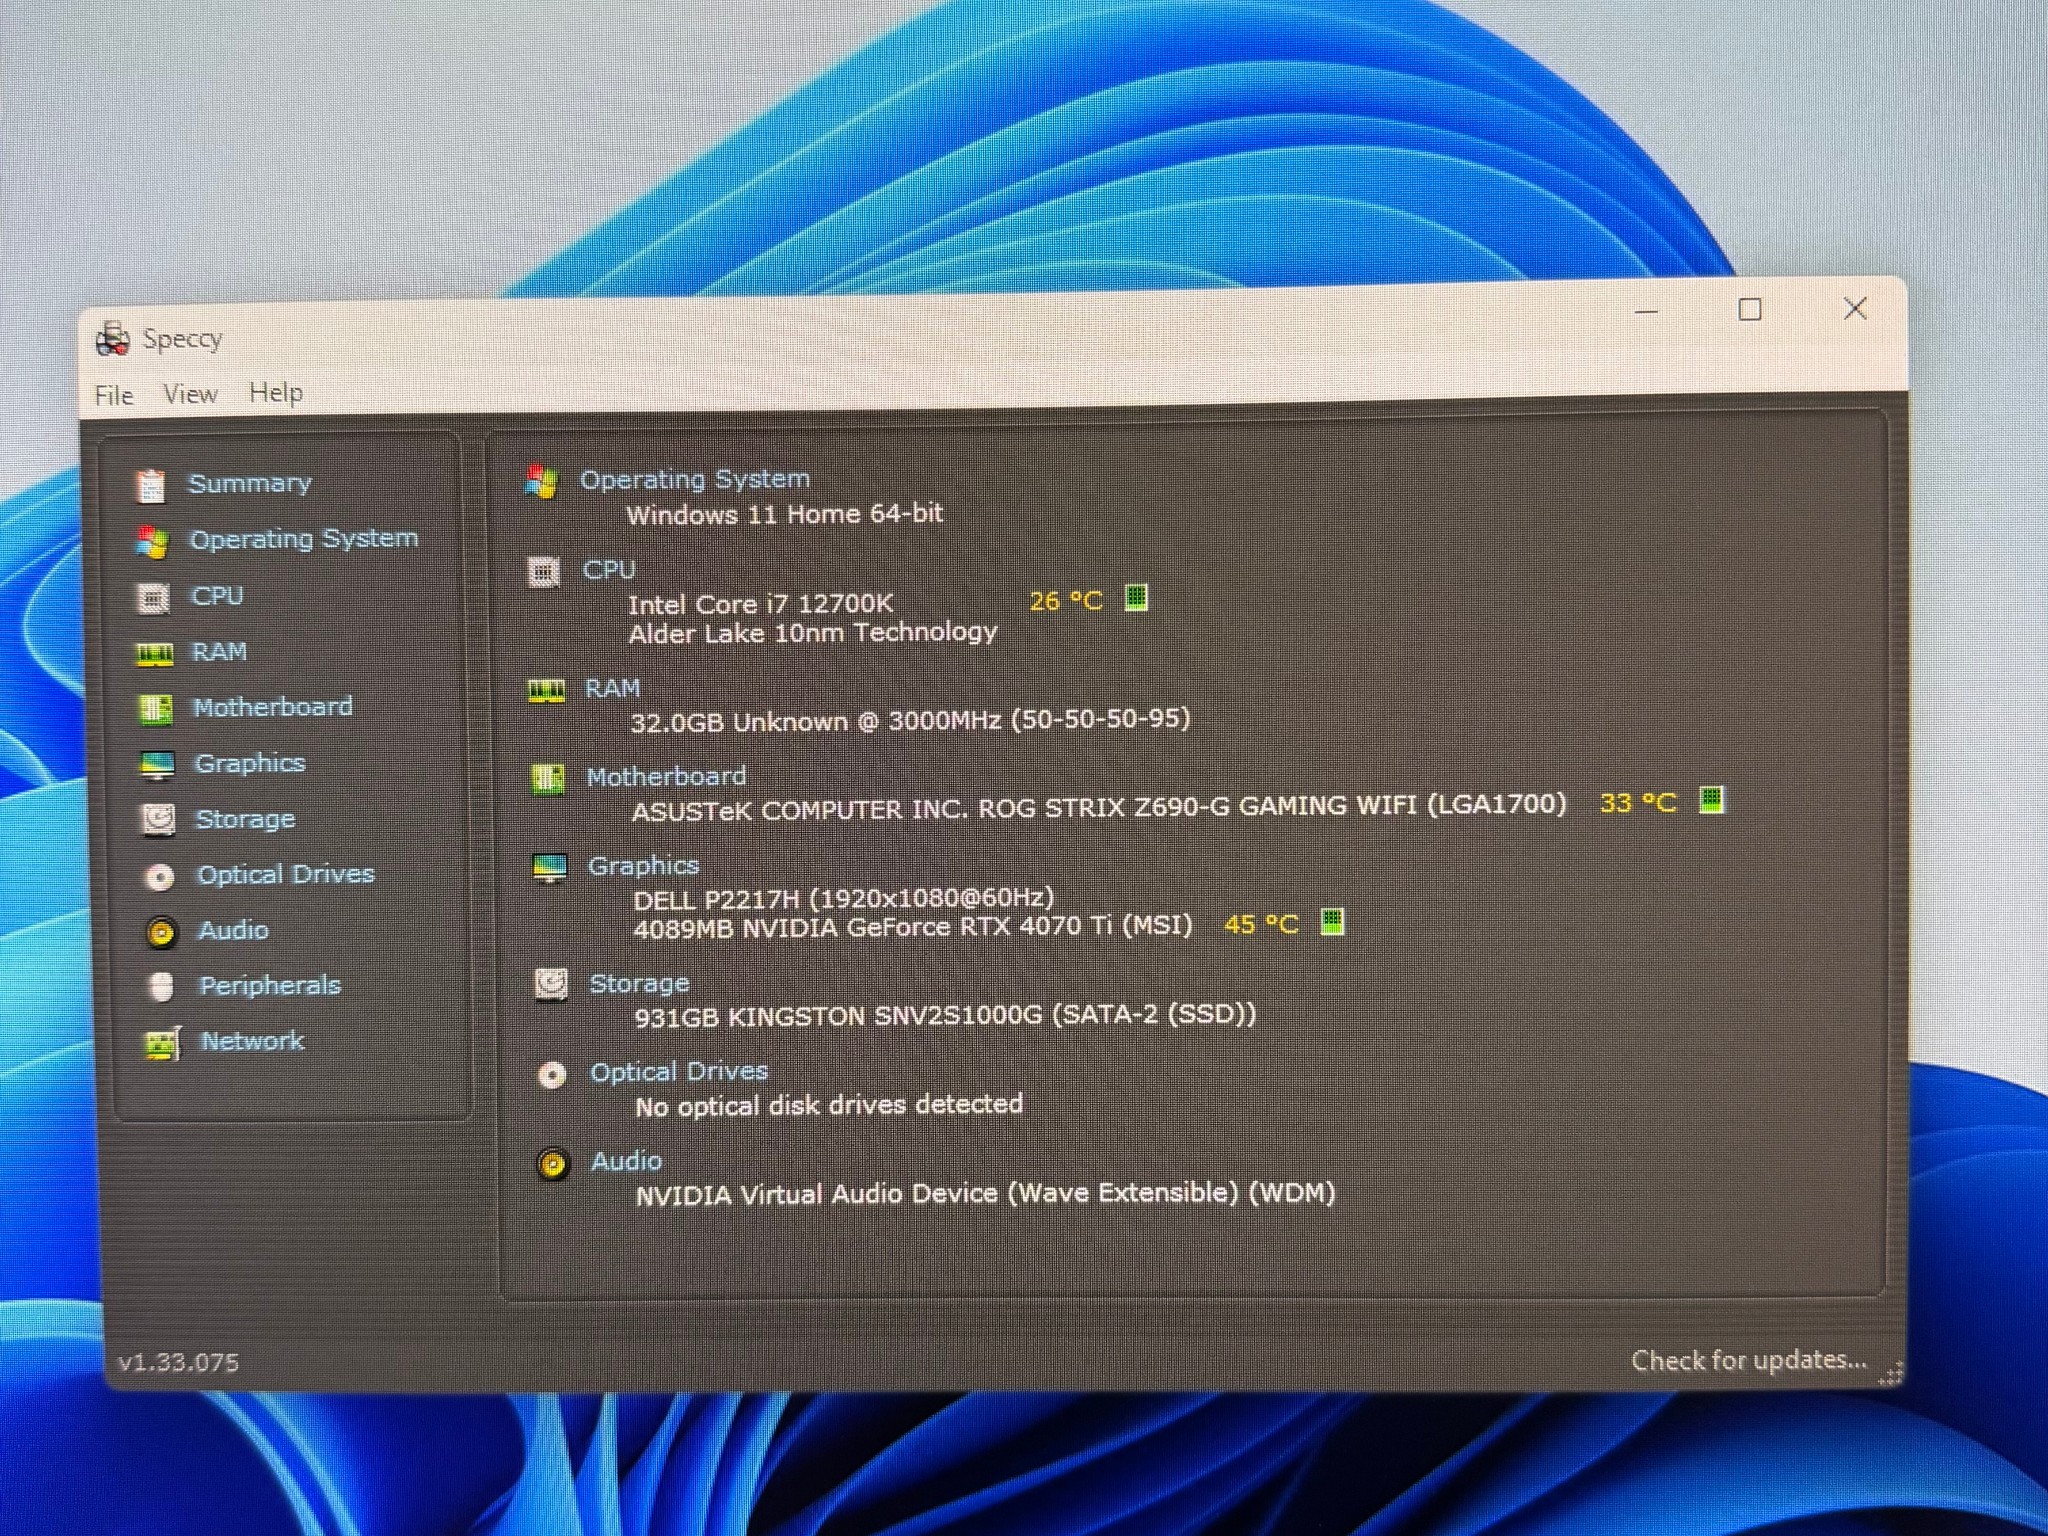Click the text Alder Lake 10nm Technology

click(813, 633)
